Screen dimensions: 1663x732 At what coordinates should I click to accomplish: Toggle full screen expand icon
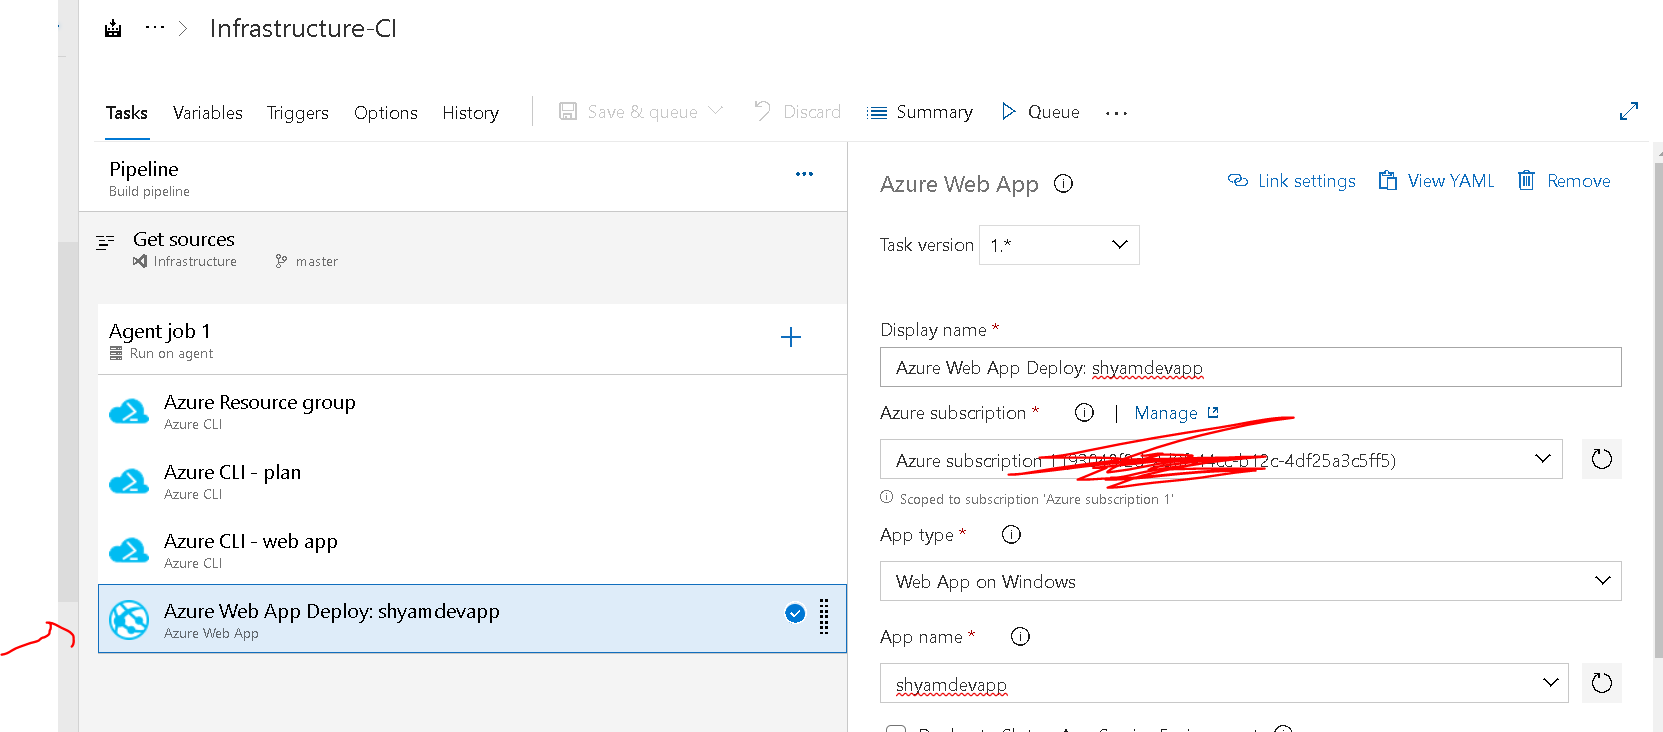click(1629, 111)
